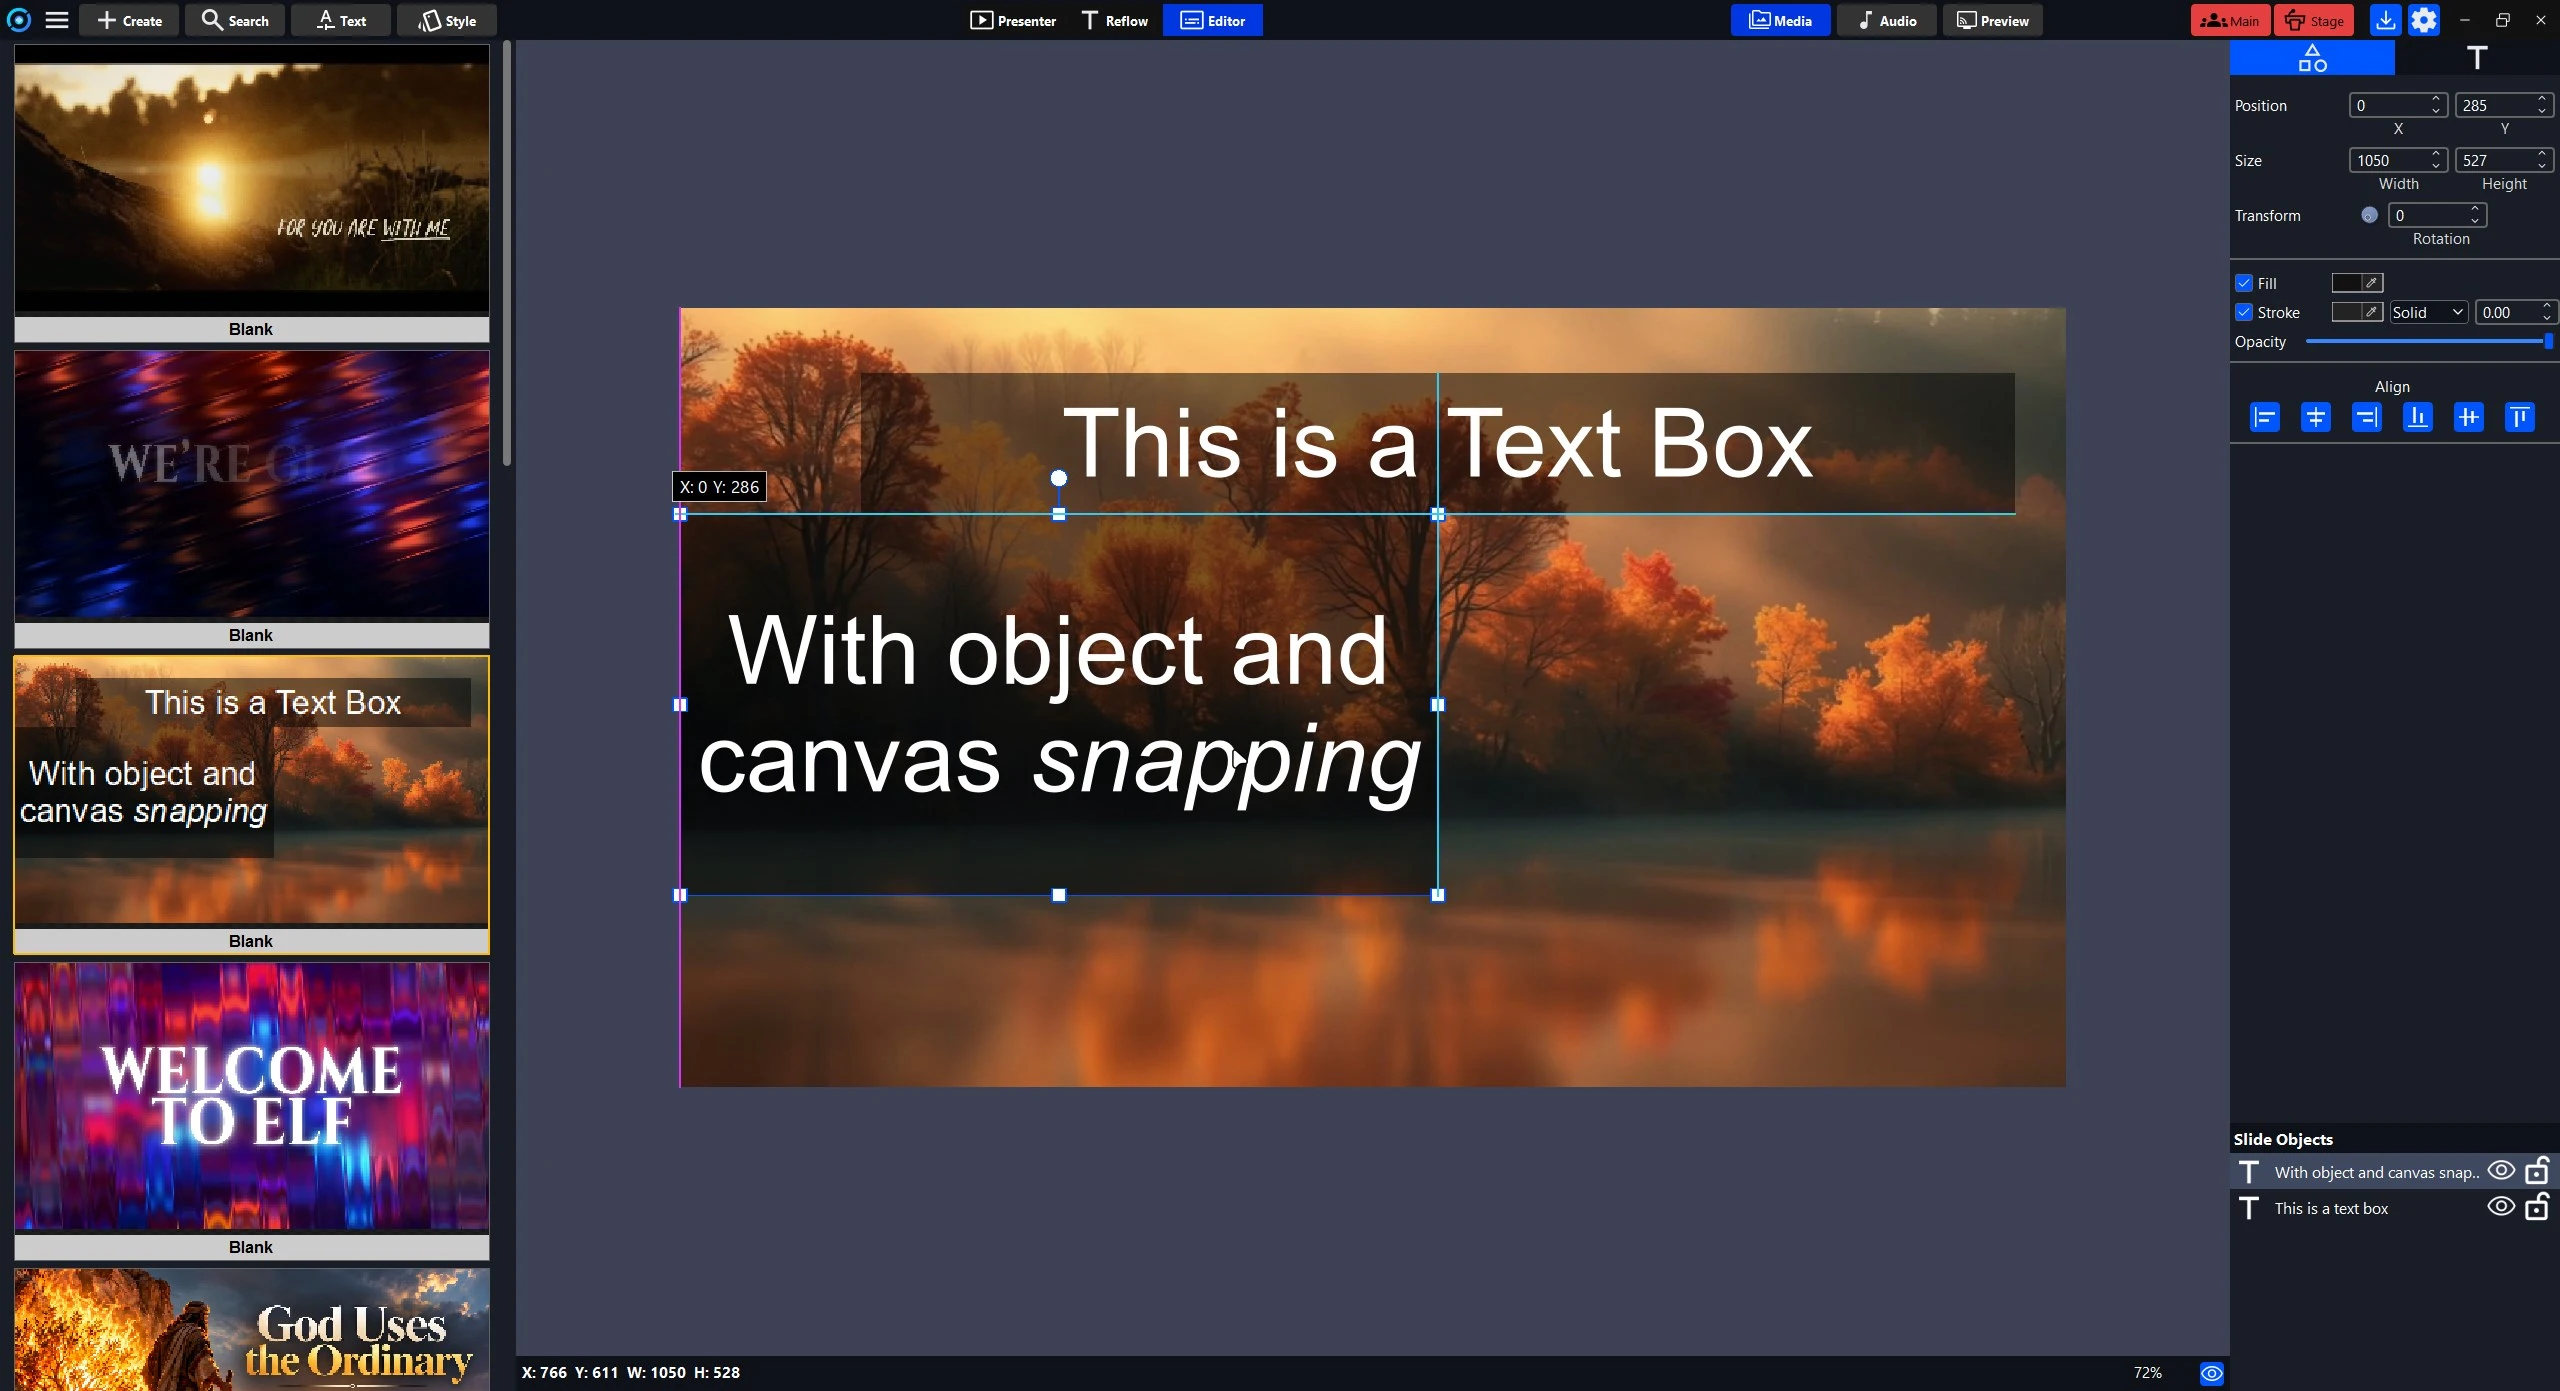Open the Create menu
The width and height of the screenshot is (2560, 1391).
point(130,20)
